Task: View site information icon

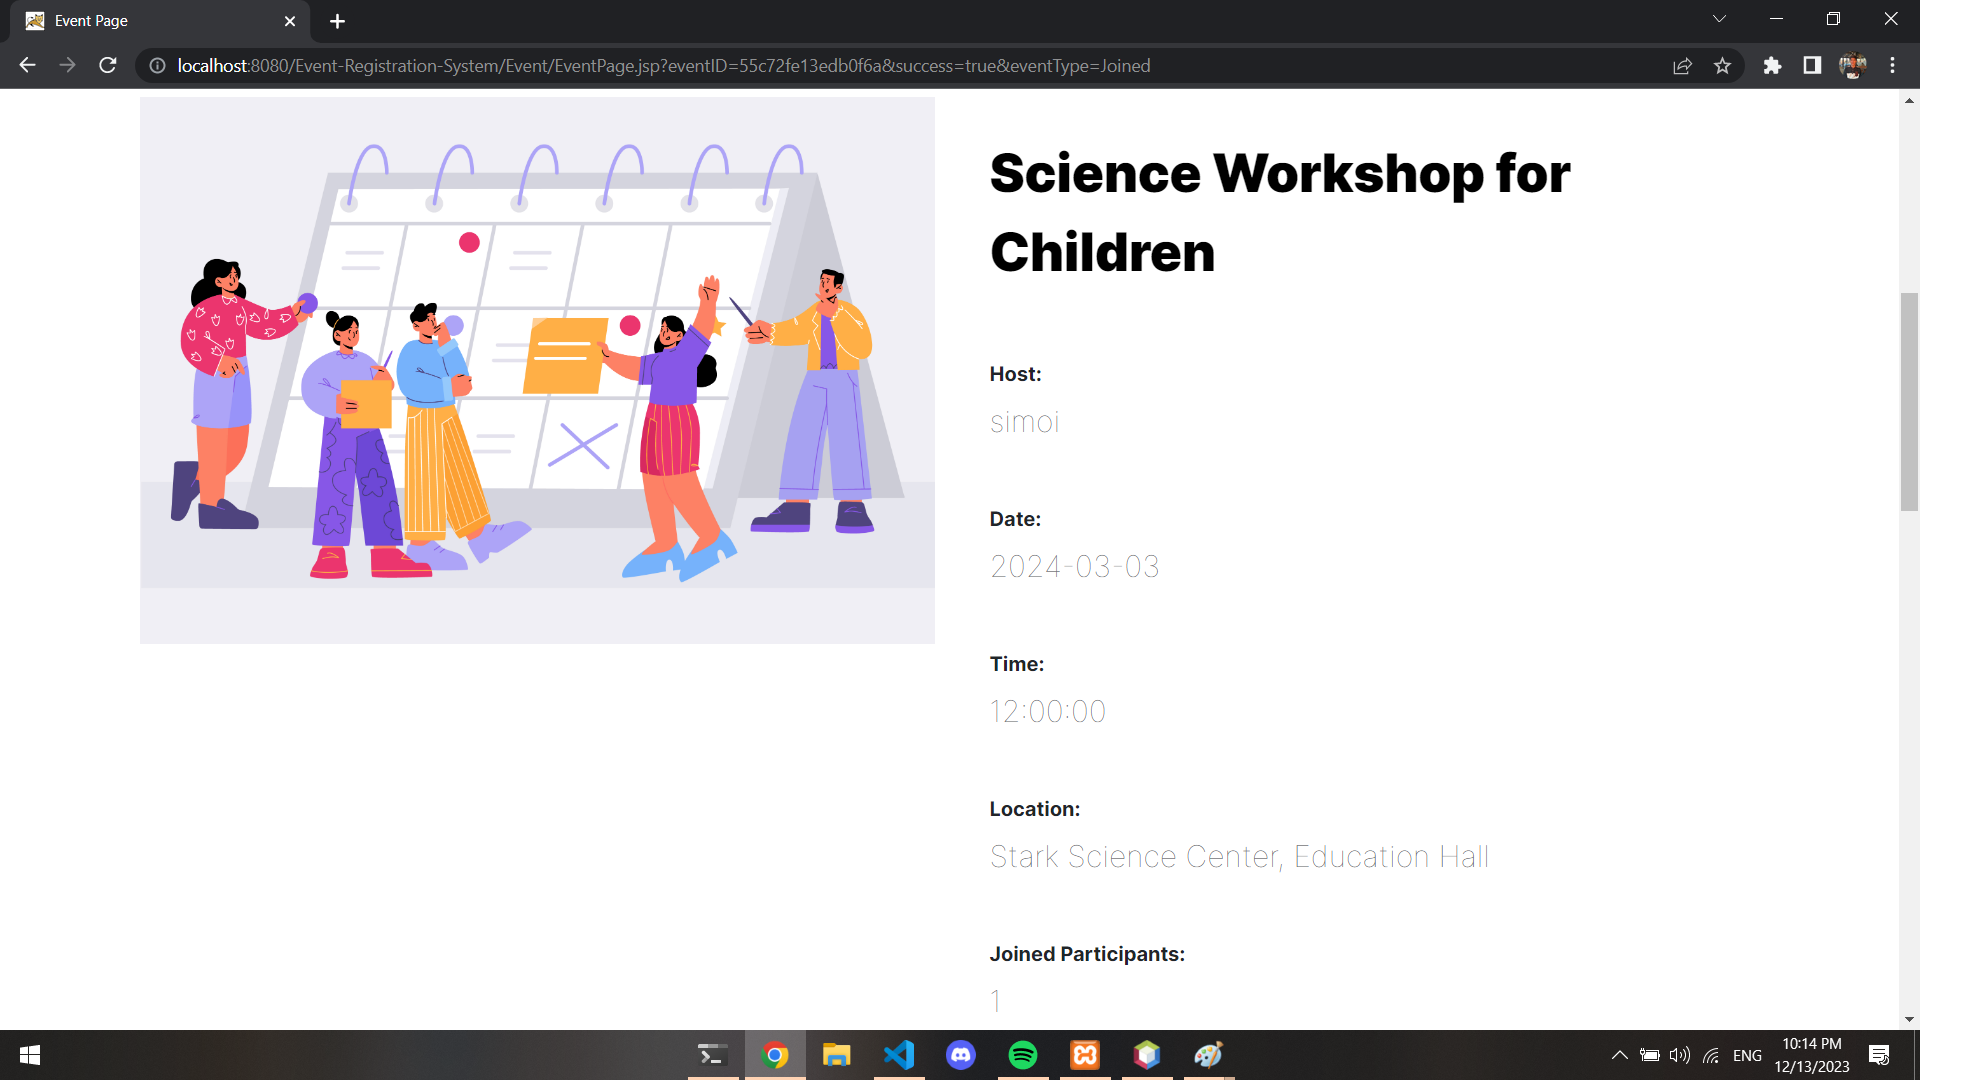Action: [x=157, y=66]
